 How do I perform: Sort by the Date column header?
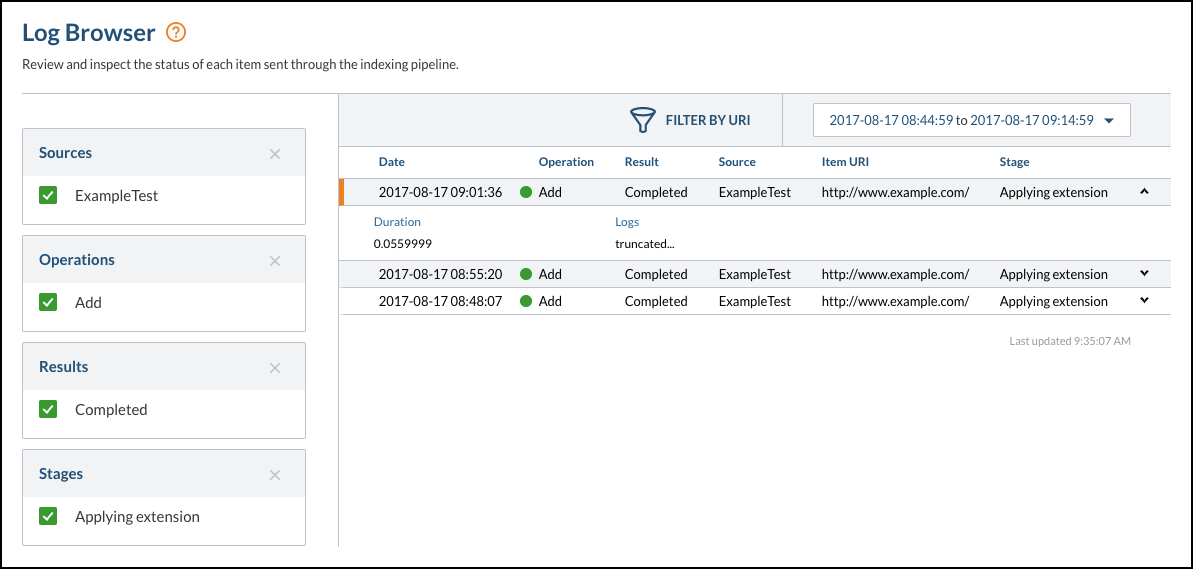(x=392, y=162)
